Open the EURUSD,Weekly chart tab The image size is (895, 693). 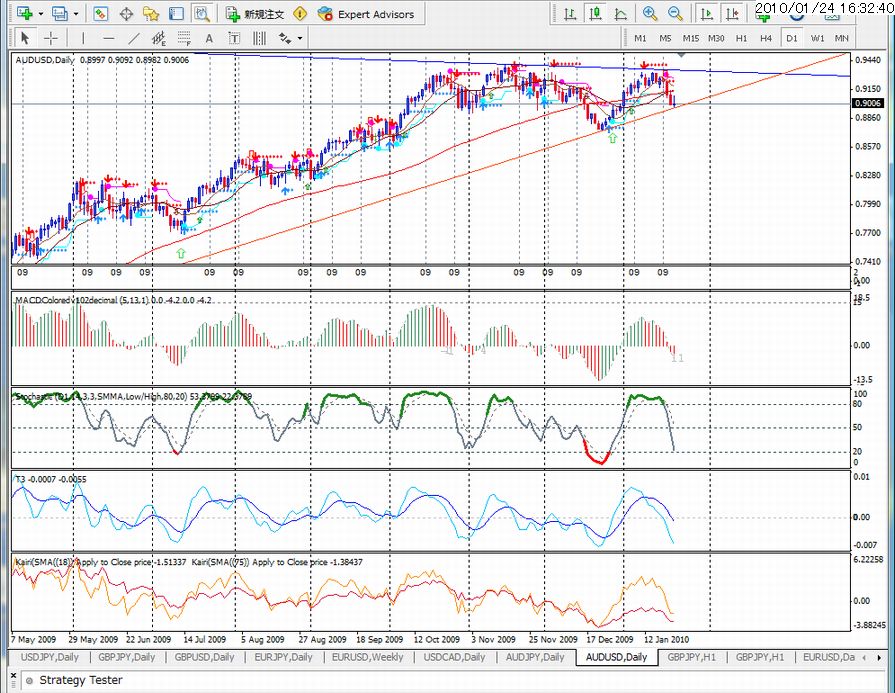click(x=368, y=657)
